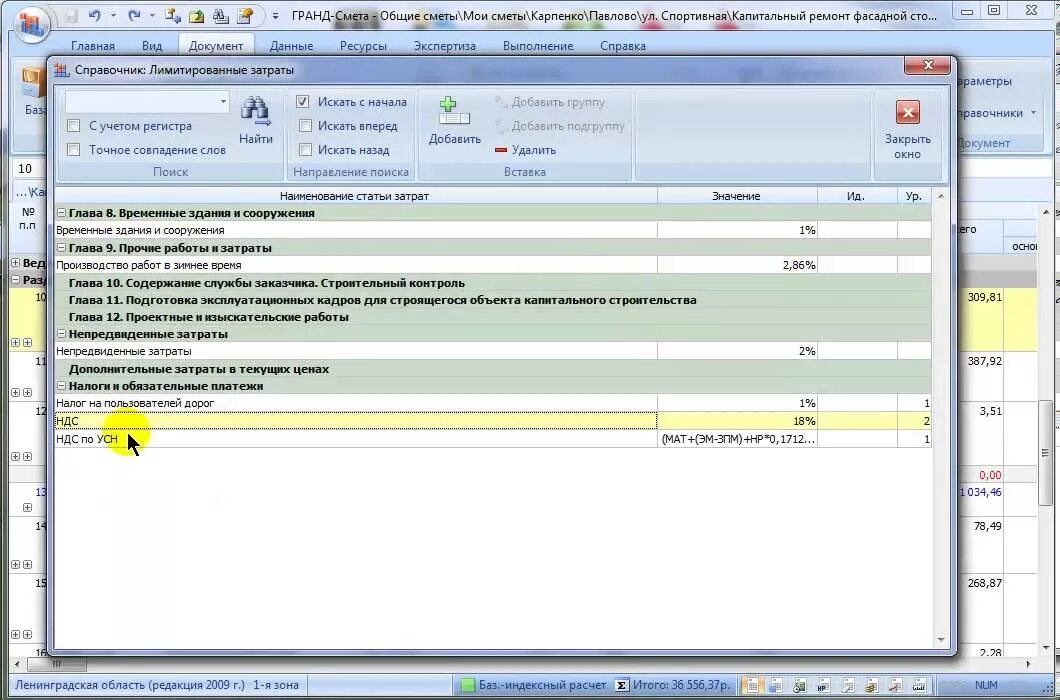Click the folder with green arrow icon
Viewport: 1060px width, 700px height.
point(196,15)
